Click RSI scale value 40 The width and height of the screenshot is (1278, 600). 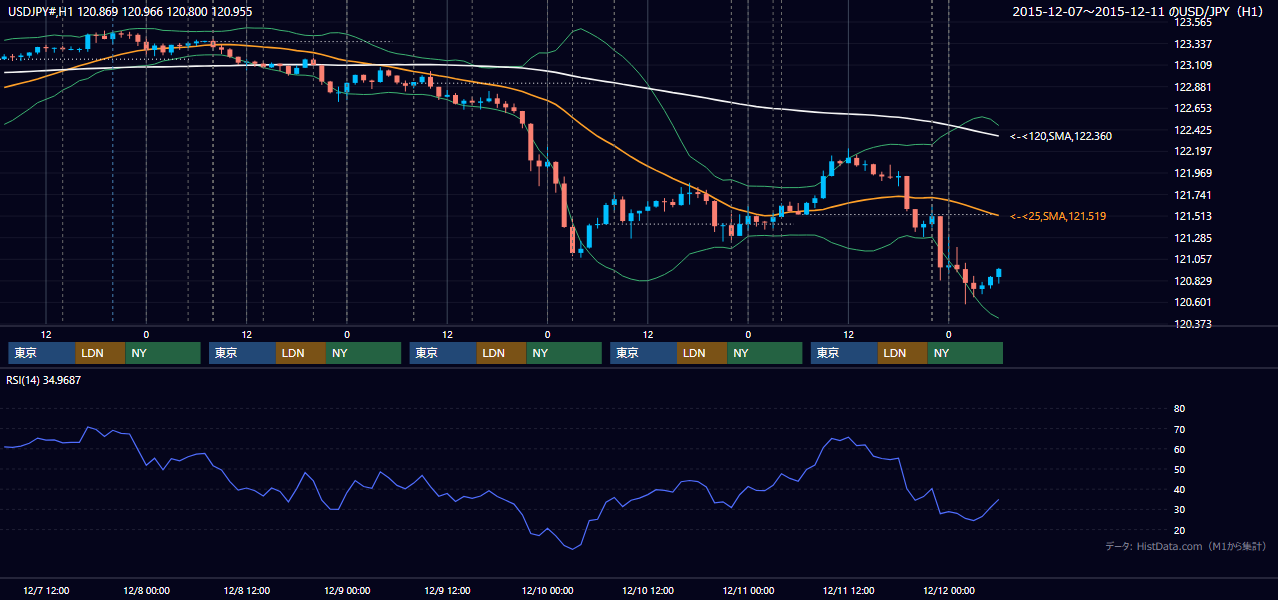1180,490
